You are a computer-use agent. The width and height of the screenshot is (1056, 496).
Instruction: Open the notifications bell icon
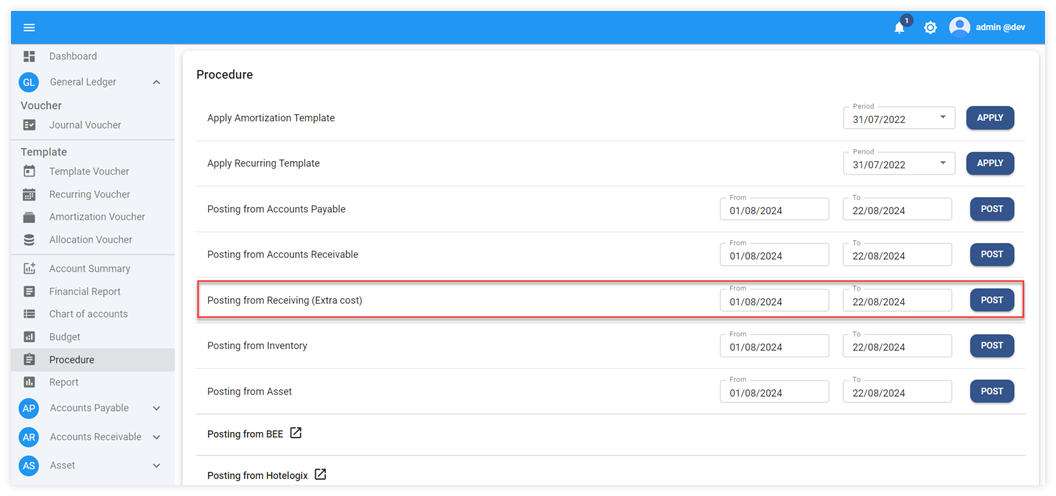click(x=899, y=28)
